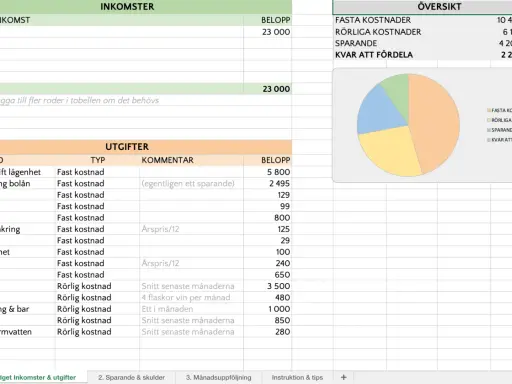Select income amount cell 23 000 below BELOPP
This screenshot has width=512, height=384.
(268, 32)
